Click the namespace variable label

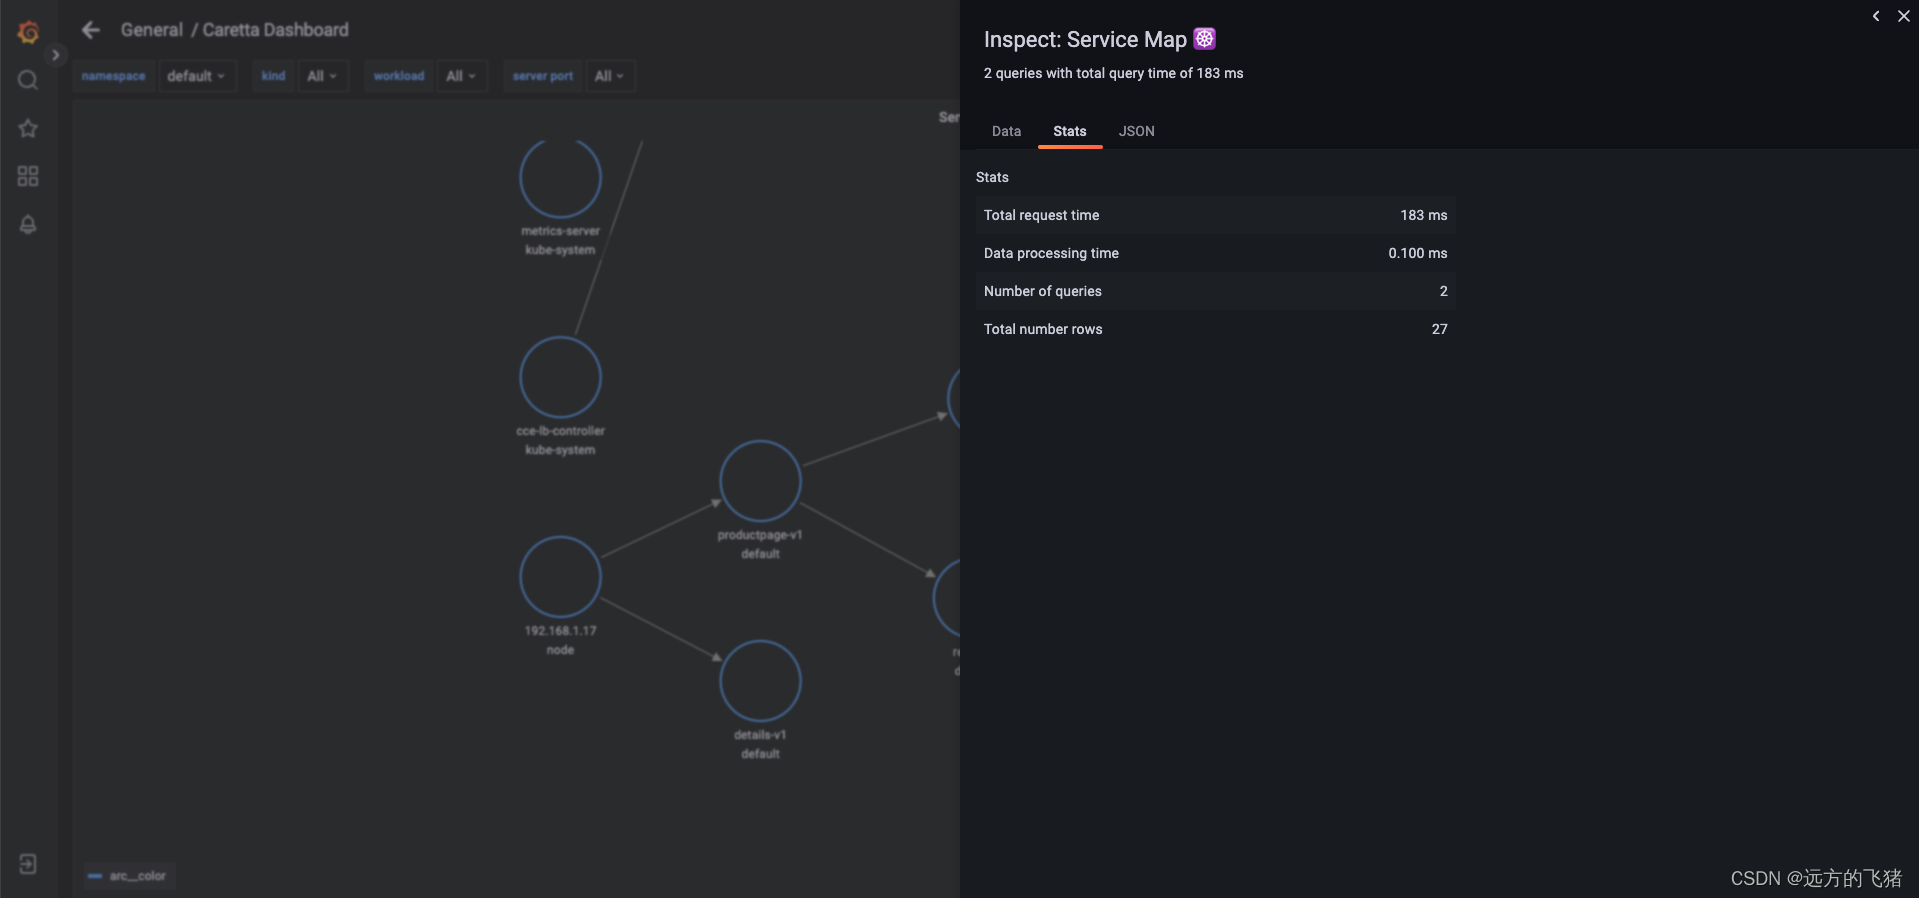(x=113, y=76)
